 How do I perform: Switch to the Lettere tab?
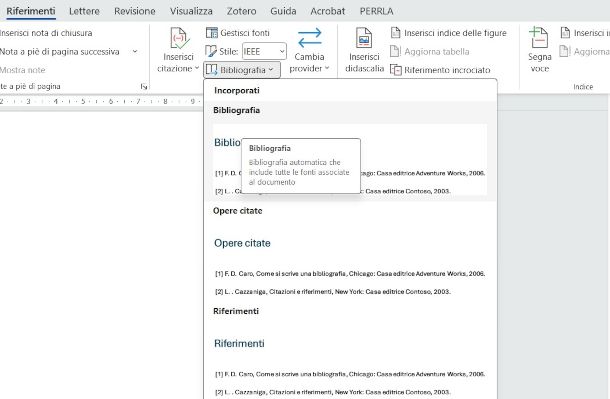point(84,11)
